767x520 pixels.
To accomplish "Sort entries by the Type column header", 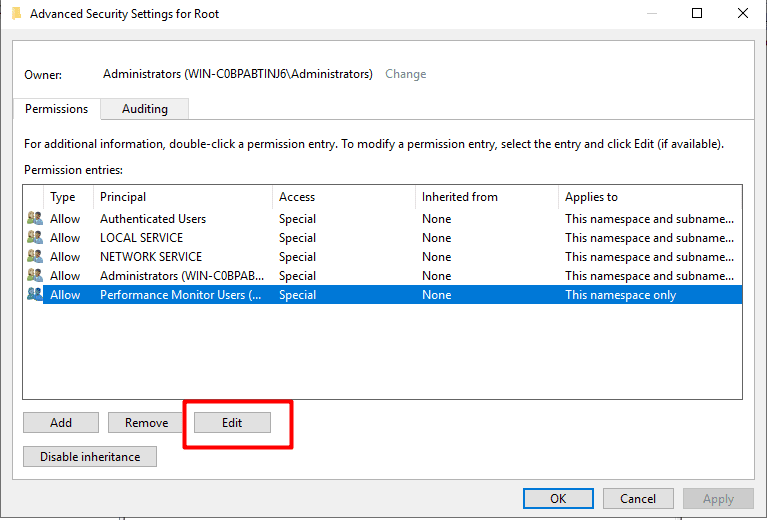I will (x=68, y=197).
